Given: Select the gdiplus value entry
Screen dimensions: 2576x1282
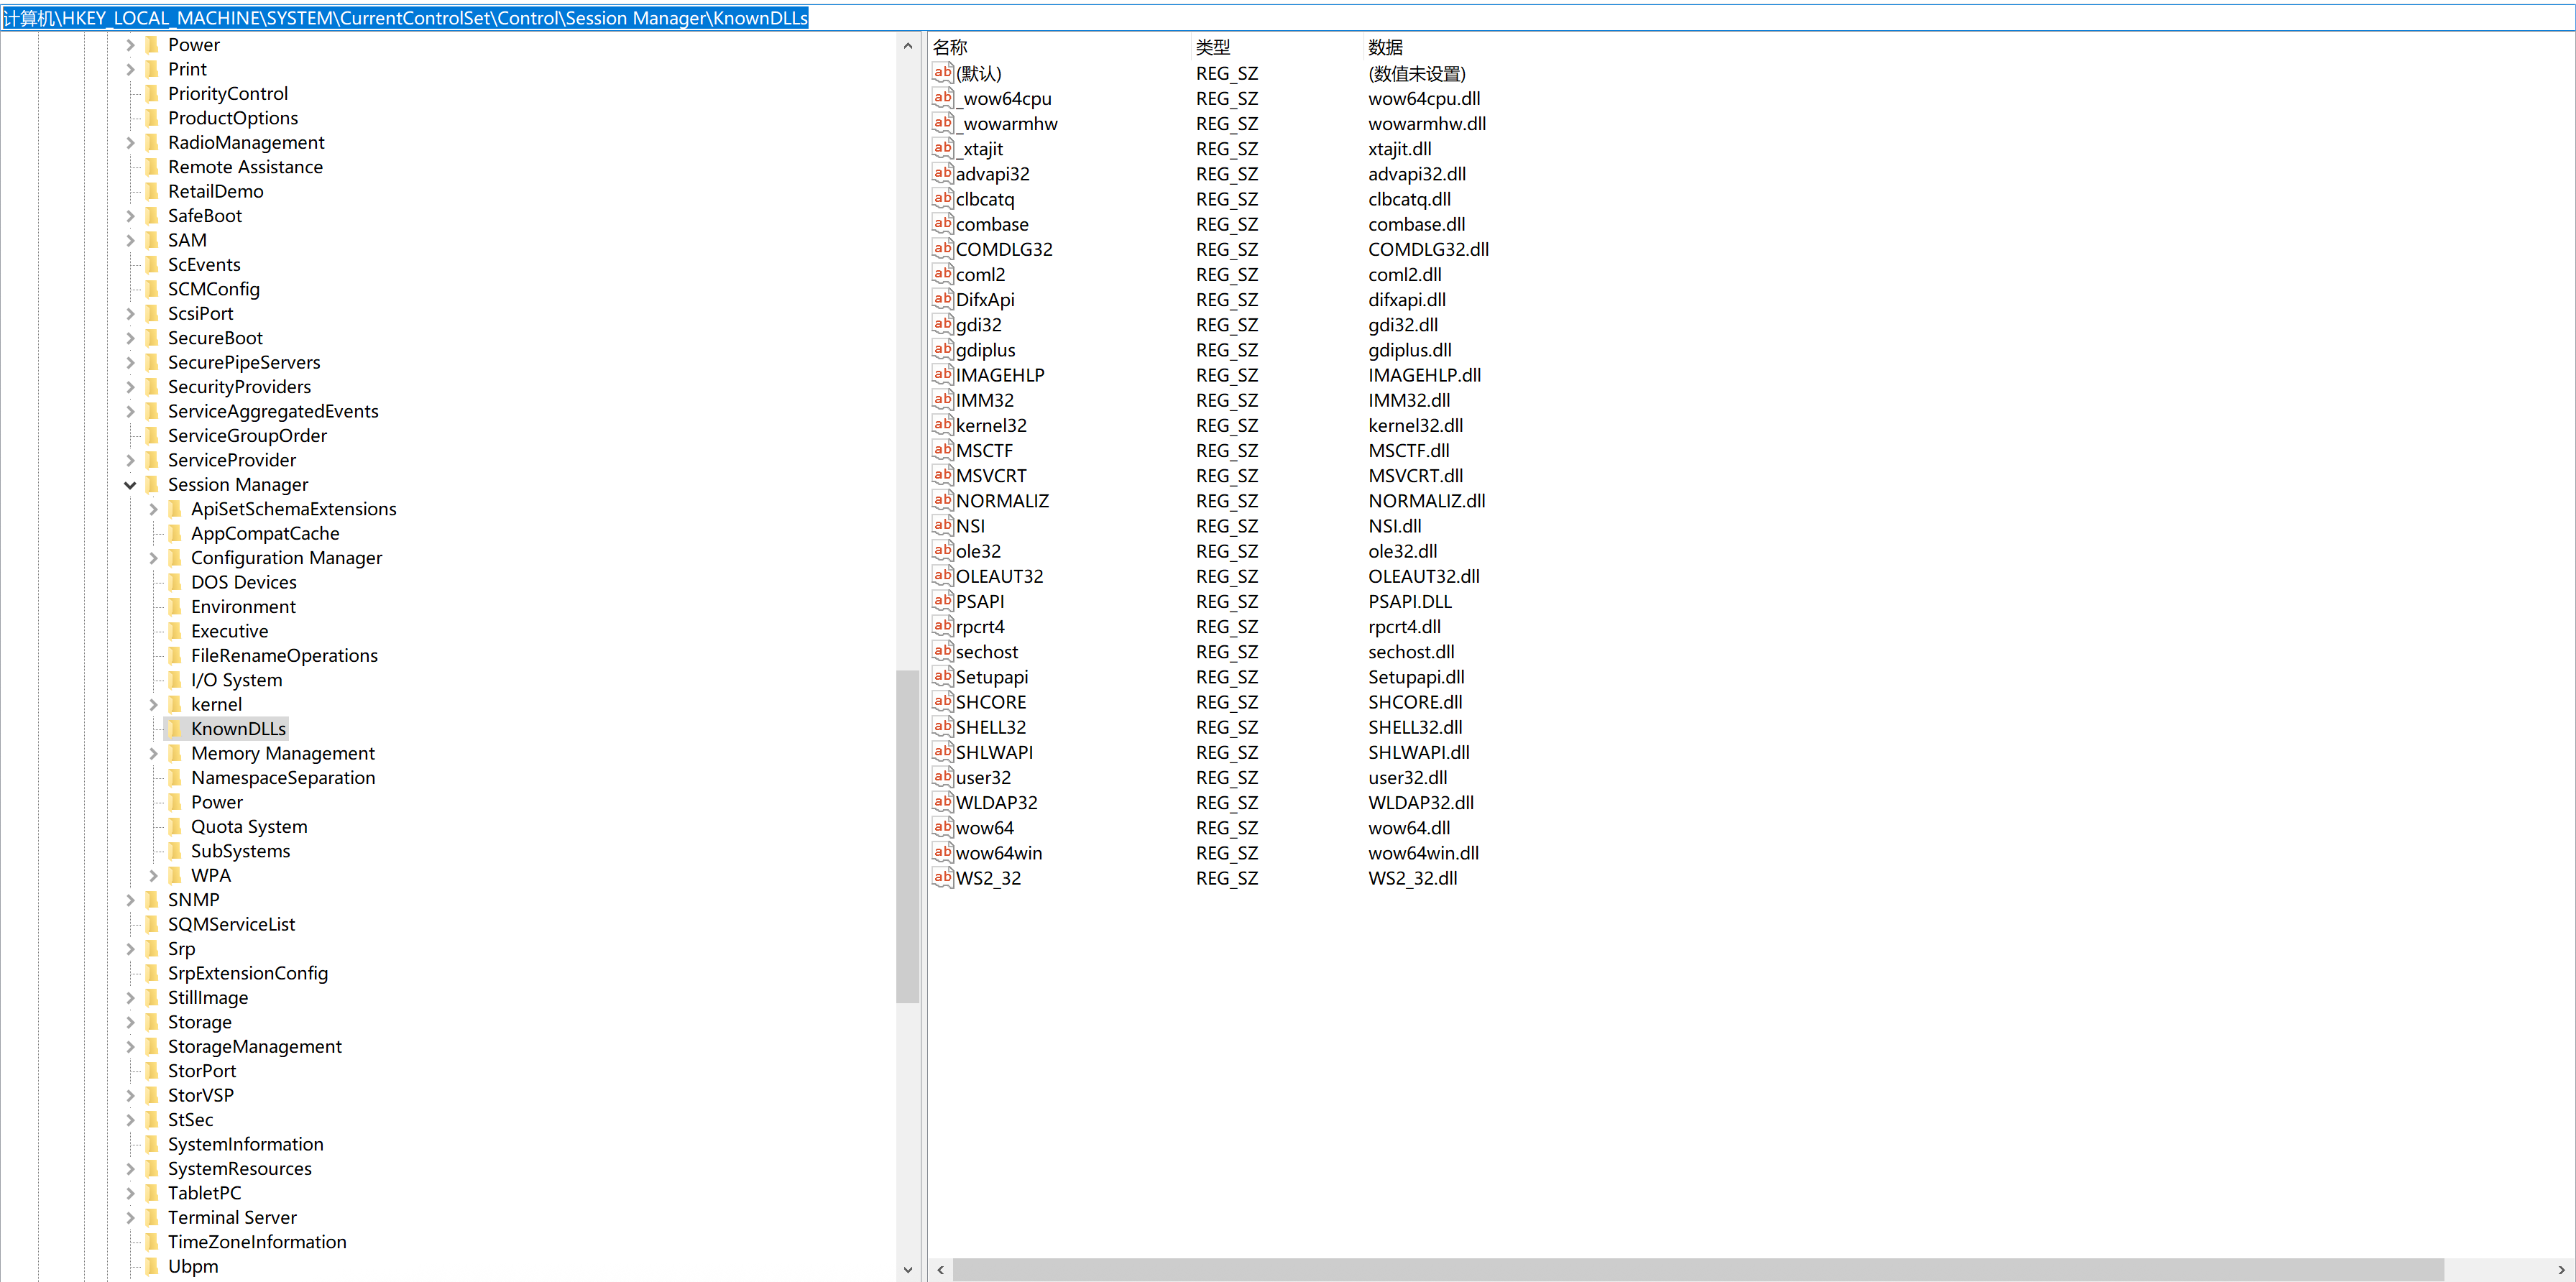Looking at the screenshot, I should click(985, 350).
